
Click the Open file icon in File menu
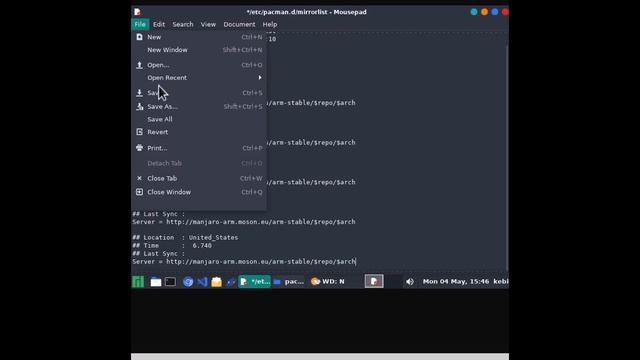[139, 65]
